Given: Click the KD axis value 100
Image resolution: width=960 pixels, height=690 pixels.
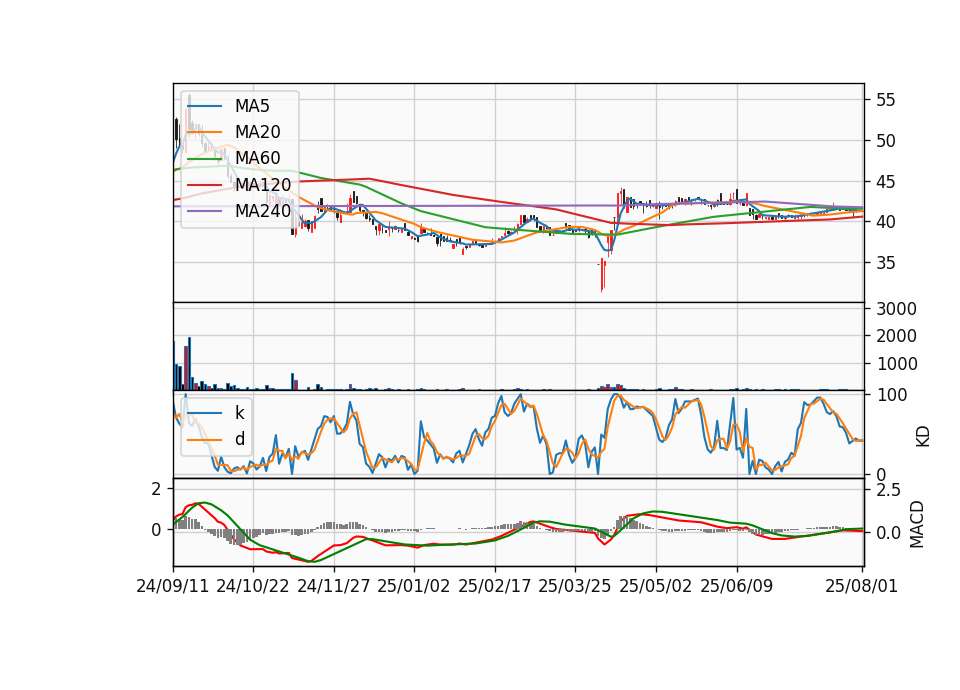Looking at the screenshot, I should pyautogui.click(x=891, y=395).
